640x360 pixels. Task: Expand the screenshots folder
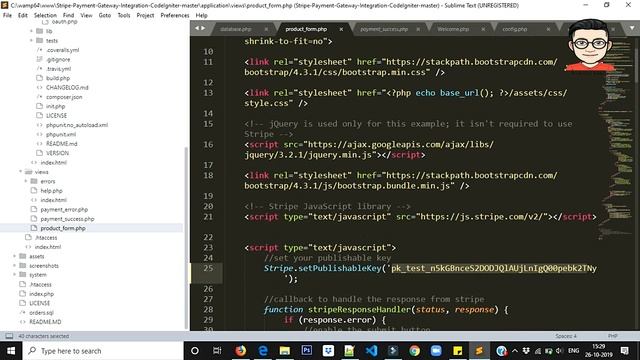[x=15, y=266]
